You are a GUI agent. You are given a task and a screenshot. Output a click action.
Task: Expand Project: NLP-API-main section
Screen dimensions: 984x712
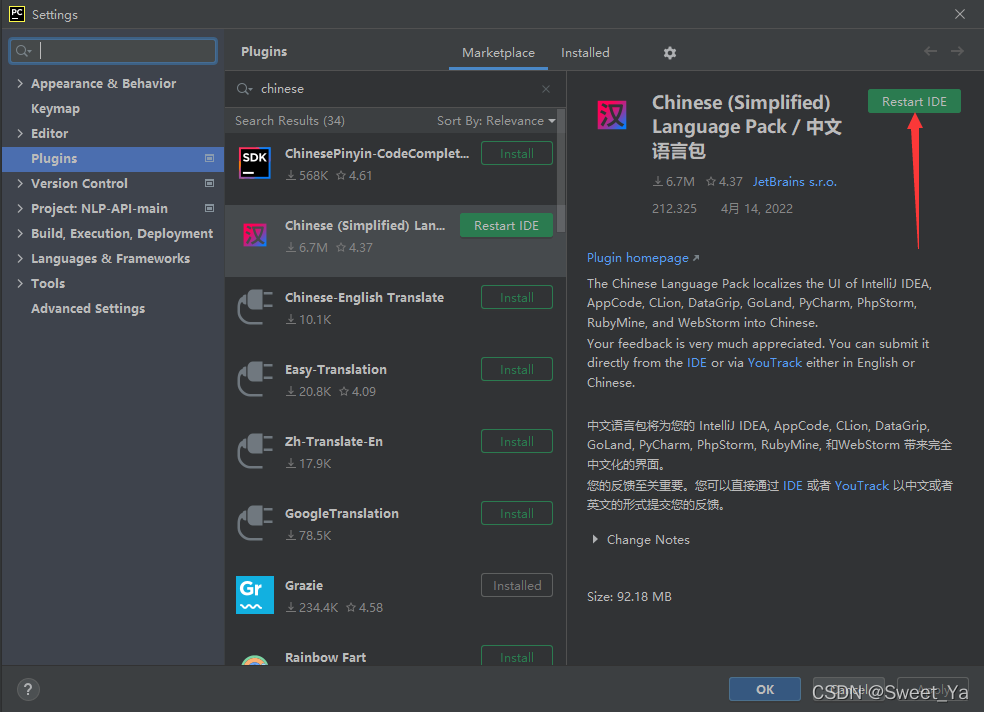[20, 208]
